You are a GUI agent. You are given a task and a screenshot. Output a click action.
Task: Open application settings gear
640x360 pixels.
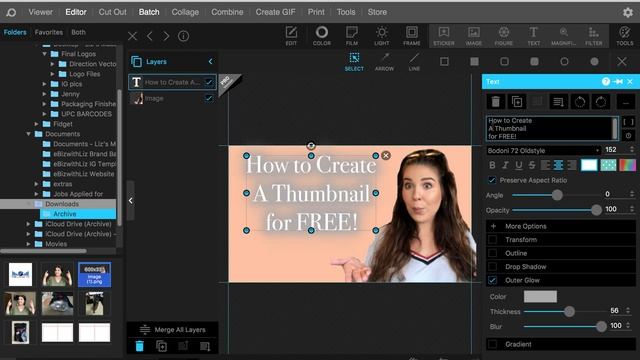tap(628, 12)
